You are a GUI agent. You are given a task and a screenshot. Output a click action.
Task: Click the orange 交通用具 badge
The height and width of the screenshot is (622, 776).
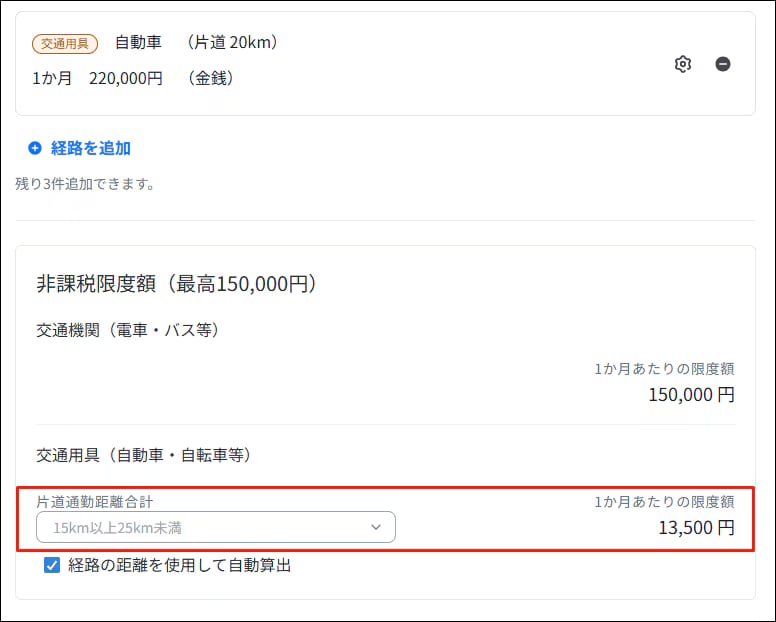pyautogui.click(x=67, y=43)
